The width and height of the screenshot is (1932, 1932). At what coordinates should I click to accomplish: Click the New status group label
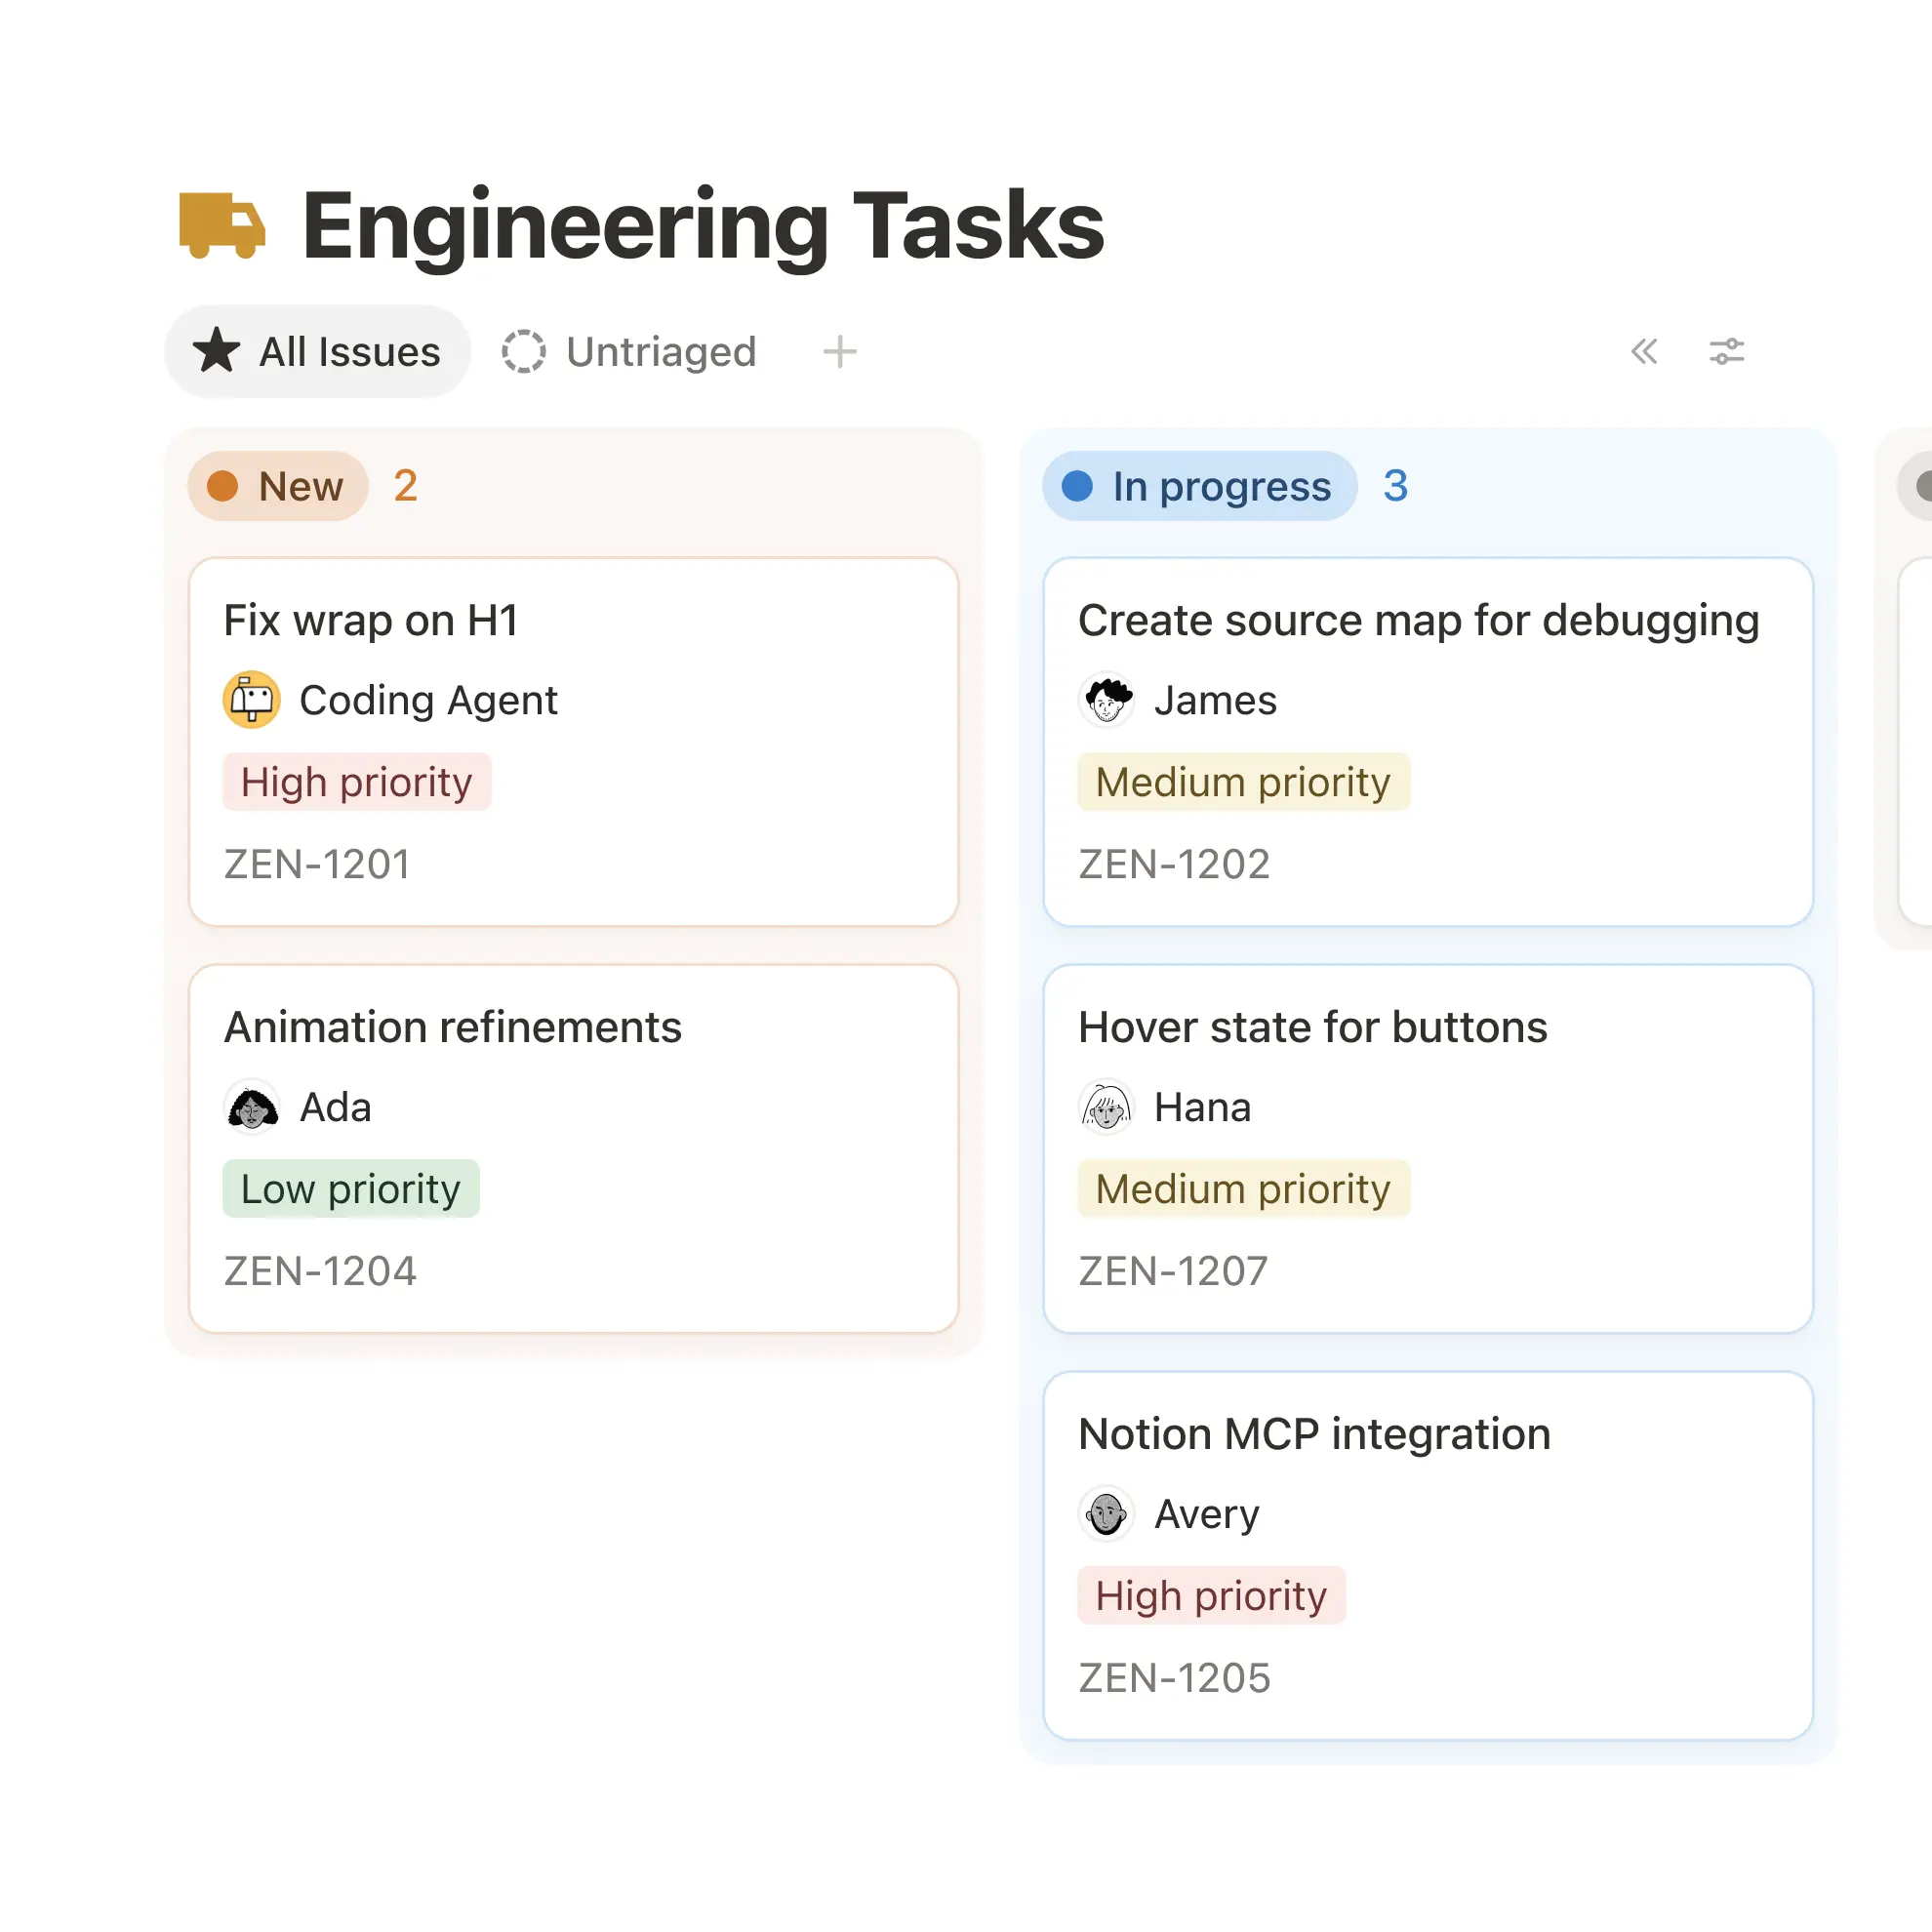(278, 486)
